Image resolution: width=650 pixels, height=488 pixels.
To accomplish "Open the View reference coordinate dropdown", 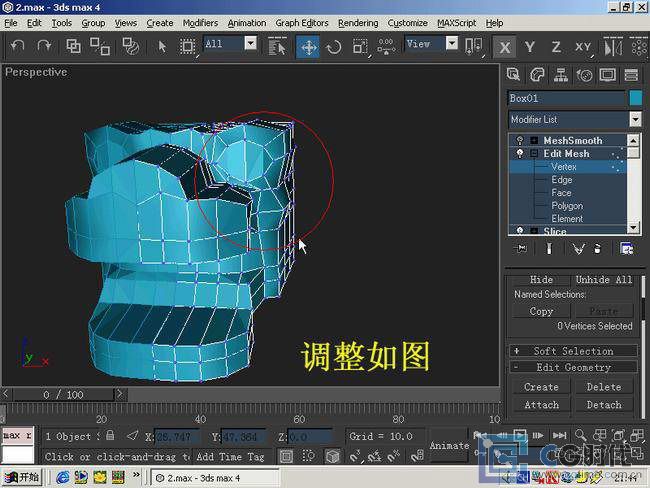I will pos(452,43).
